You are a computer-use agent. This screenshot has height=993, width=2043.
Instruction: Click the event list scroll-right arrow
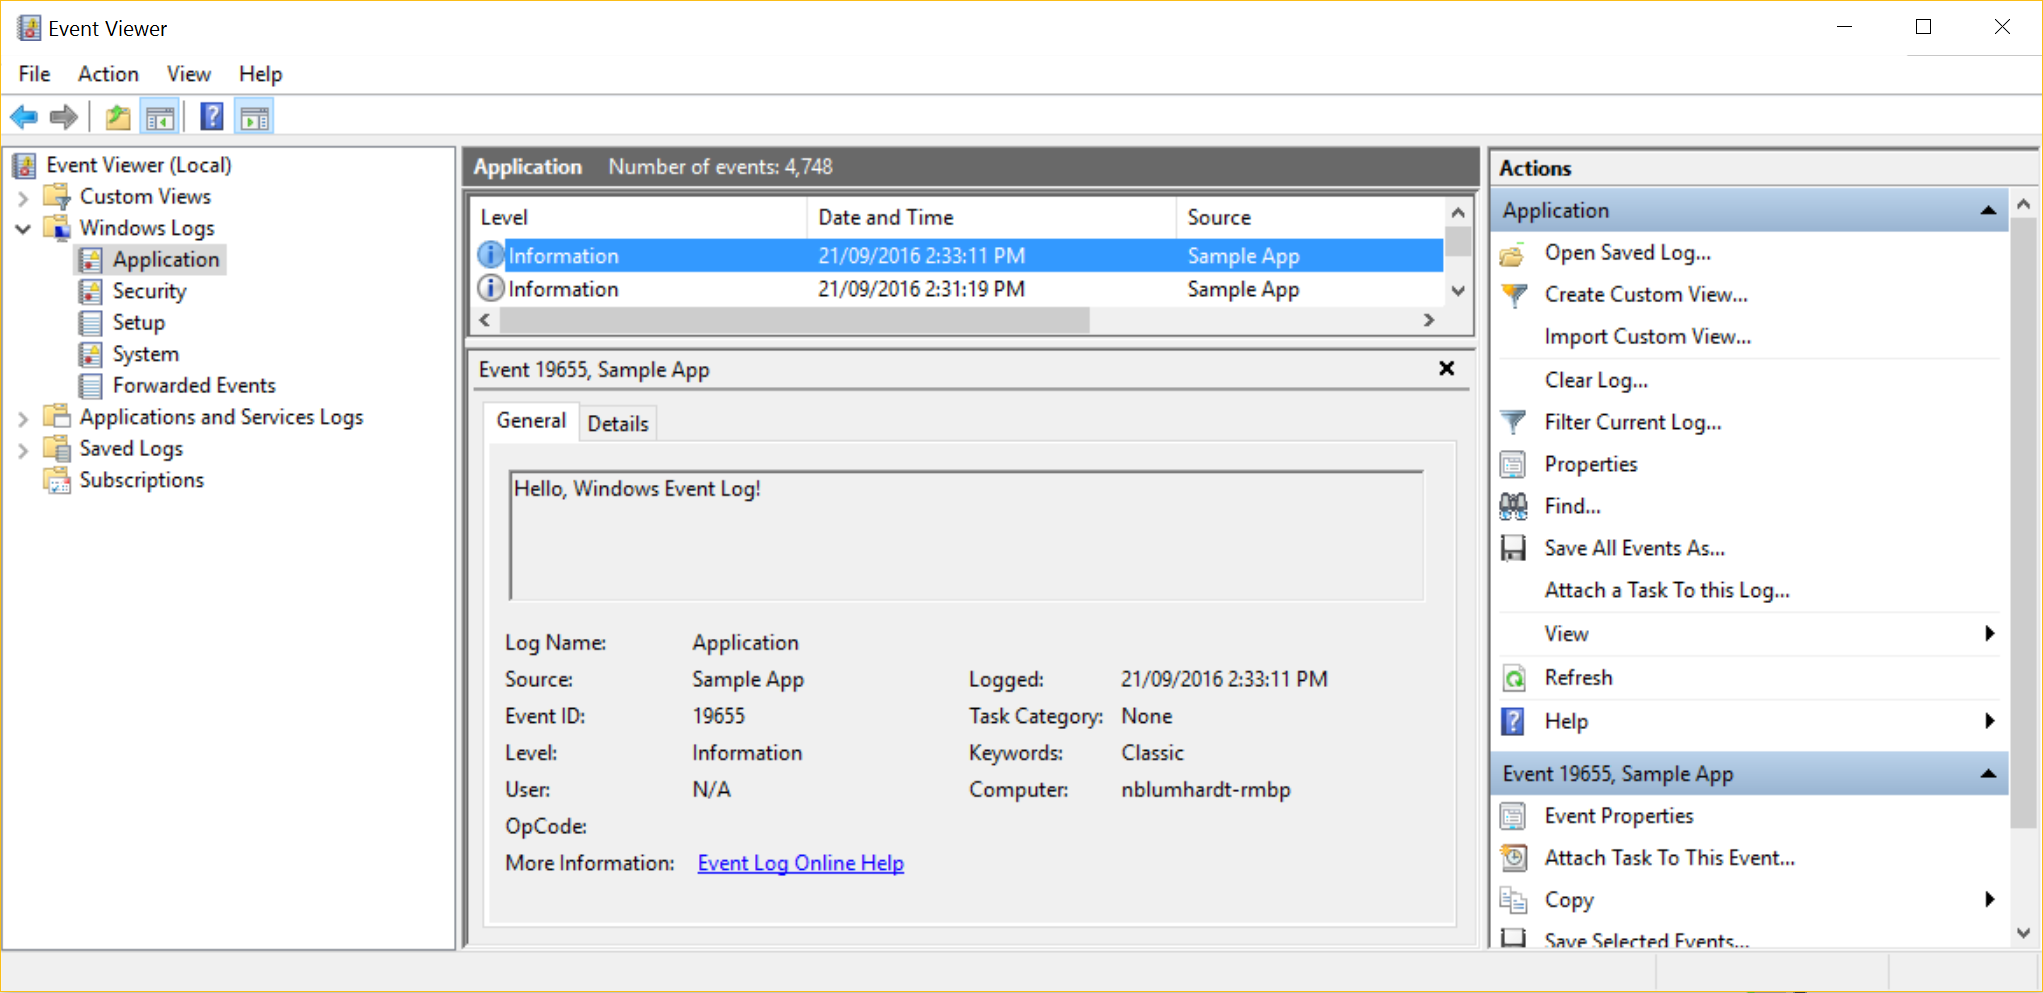point(1429,320)
